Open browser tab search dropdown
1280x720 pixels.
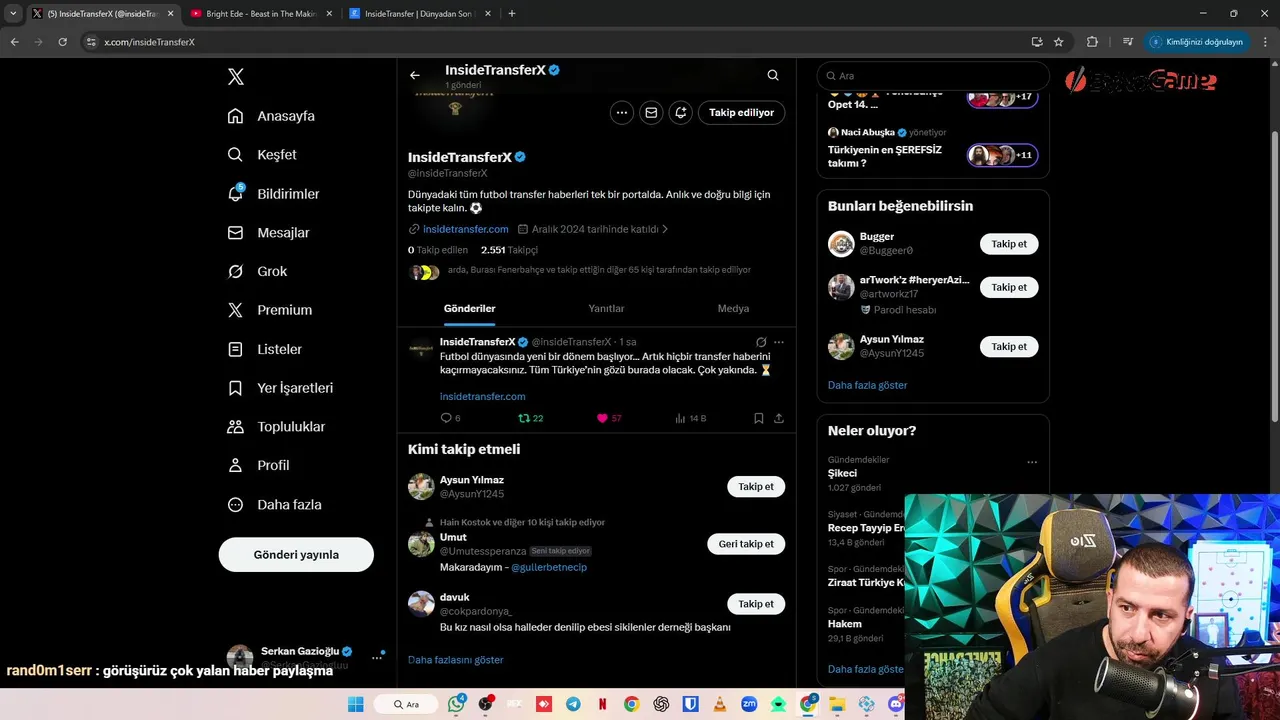click(13, 14)
